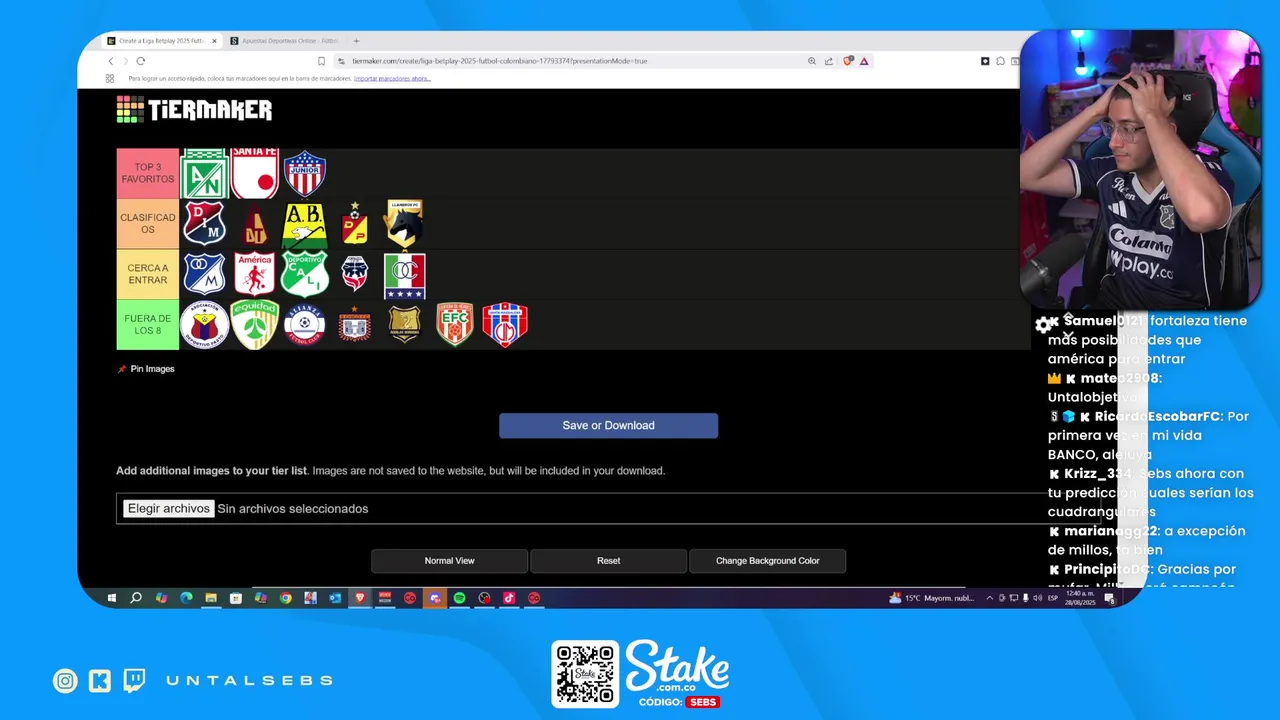Open a new browser tab
The width and height of the screenshot is (1280, 720).
point(356,41)
